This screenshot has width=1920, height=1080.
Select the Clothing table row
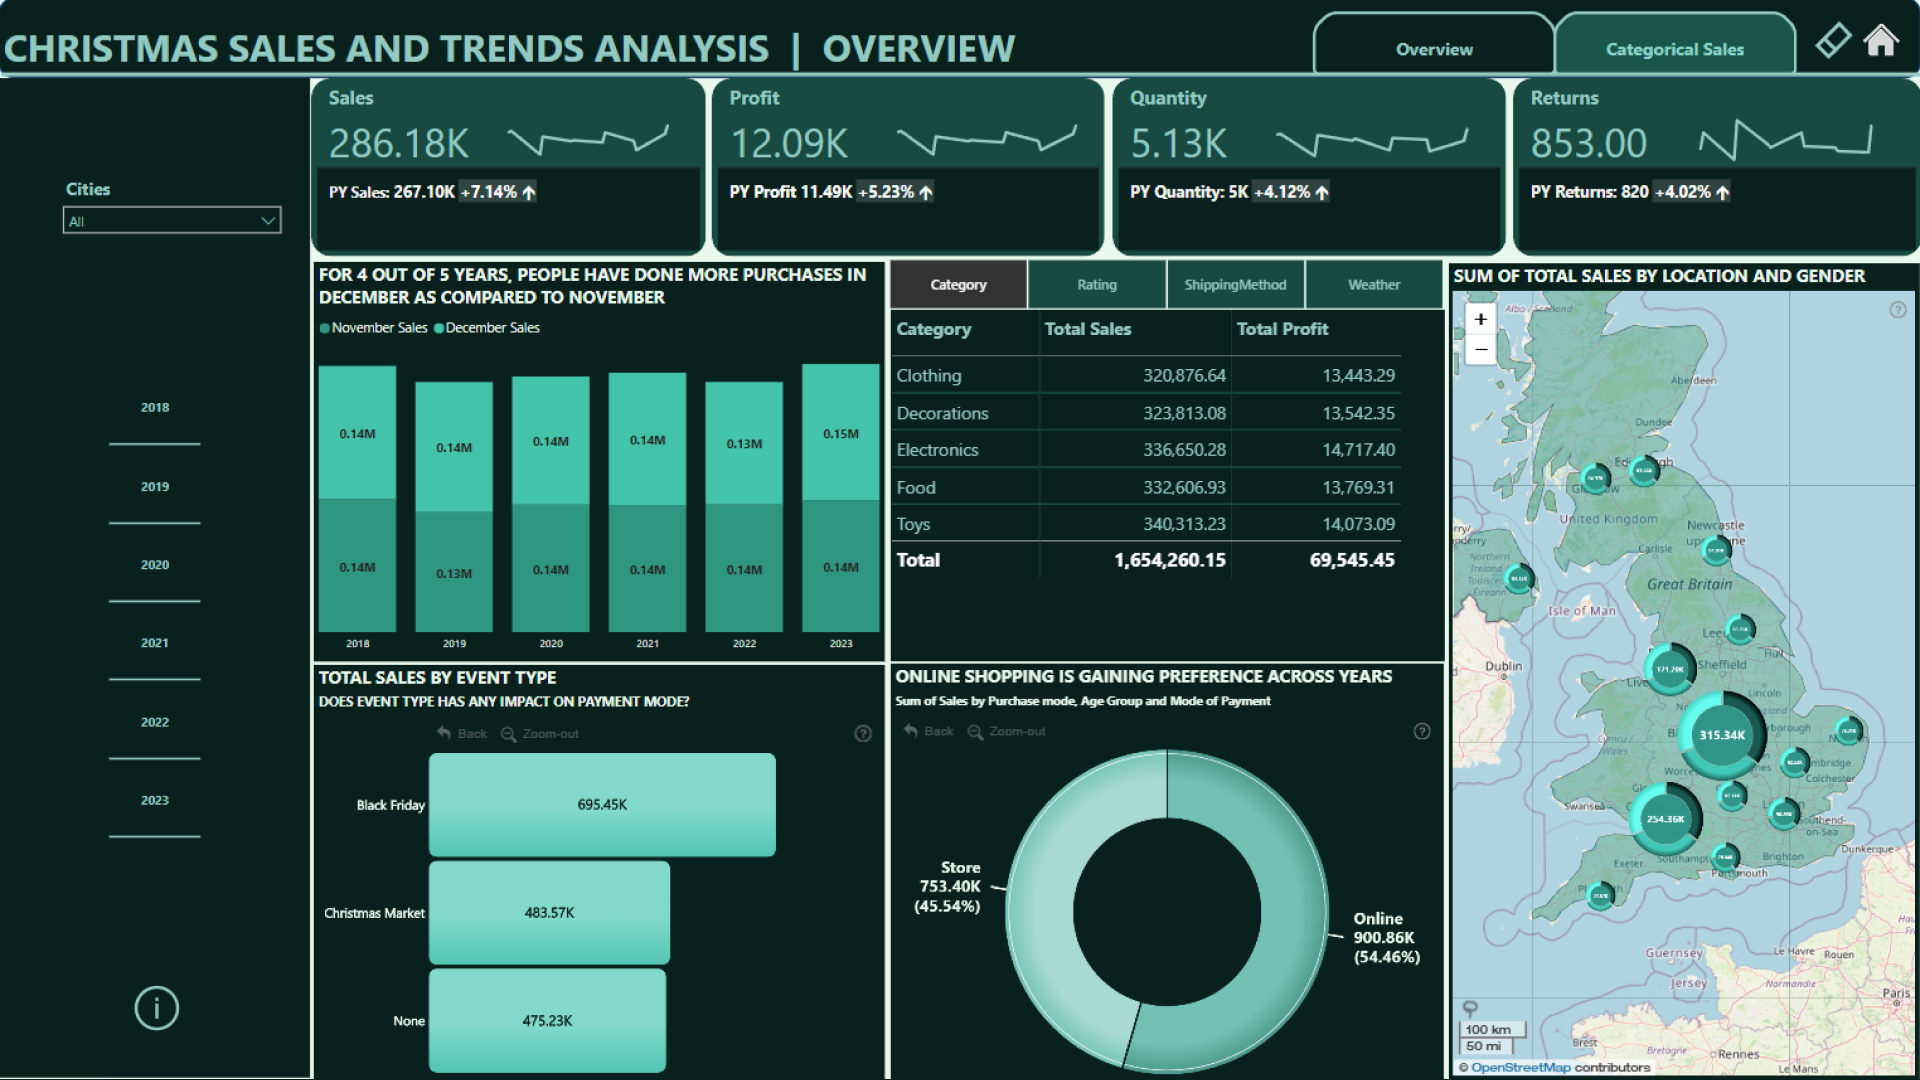1146,376
